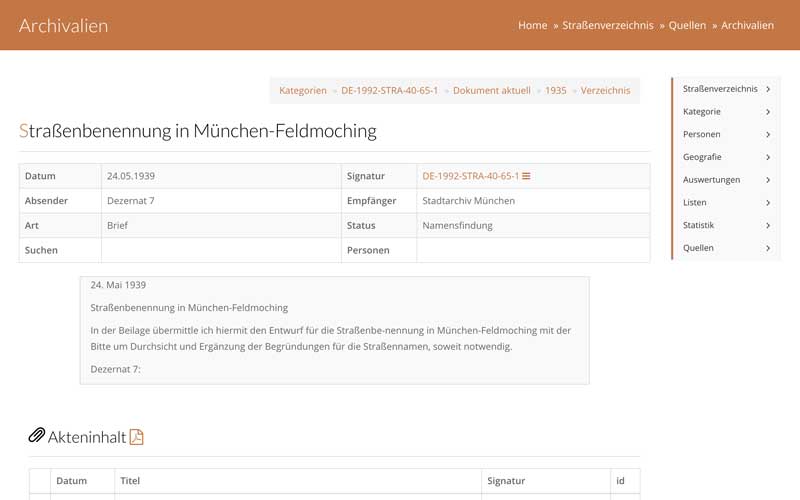Open the Geografie sidebar menu
This screenshot has height=500, width=800.
(702, 157)
